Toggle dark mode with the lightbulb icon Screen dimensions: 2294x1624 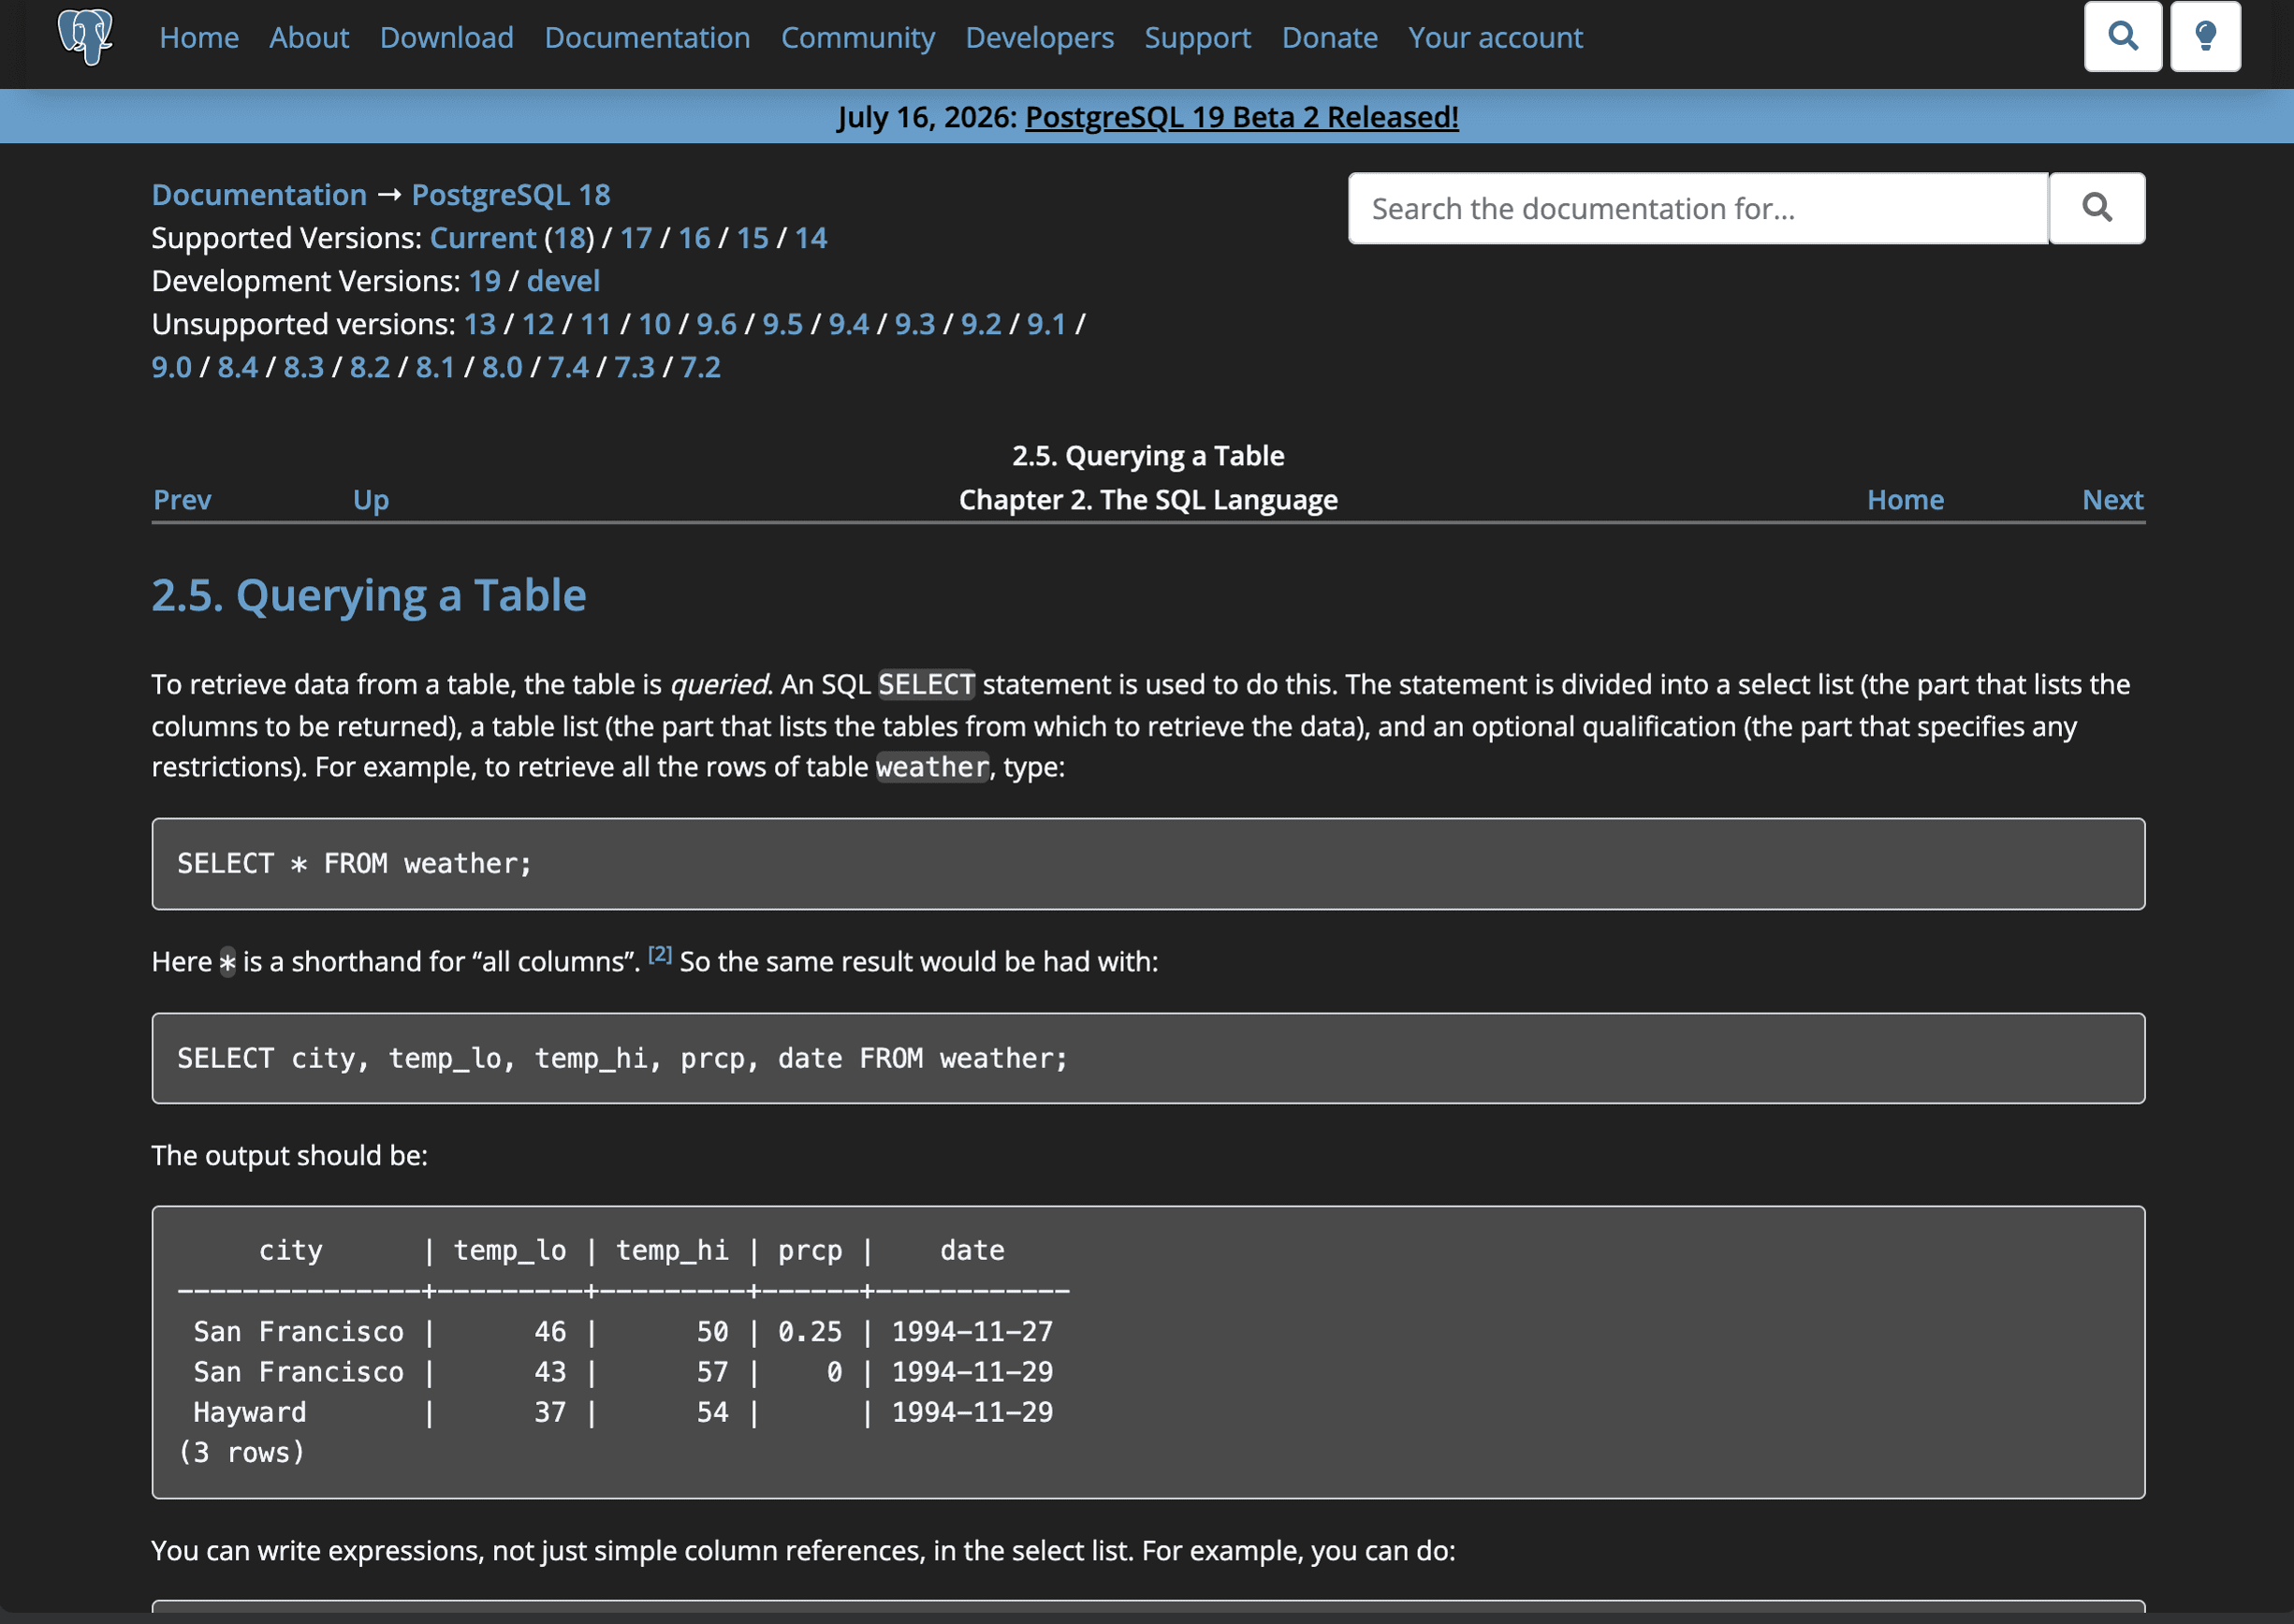point(2205,37)
